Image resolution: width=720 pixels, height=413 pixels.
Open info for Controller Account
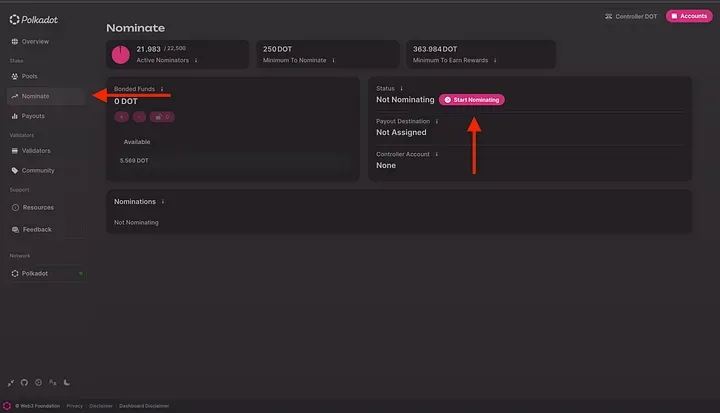click(x=437, y=154)
